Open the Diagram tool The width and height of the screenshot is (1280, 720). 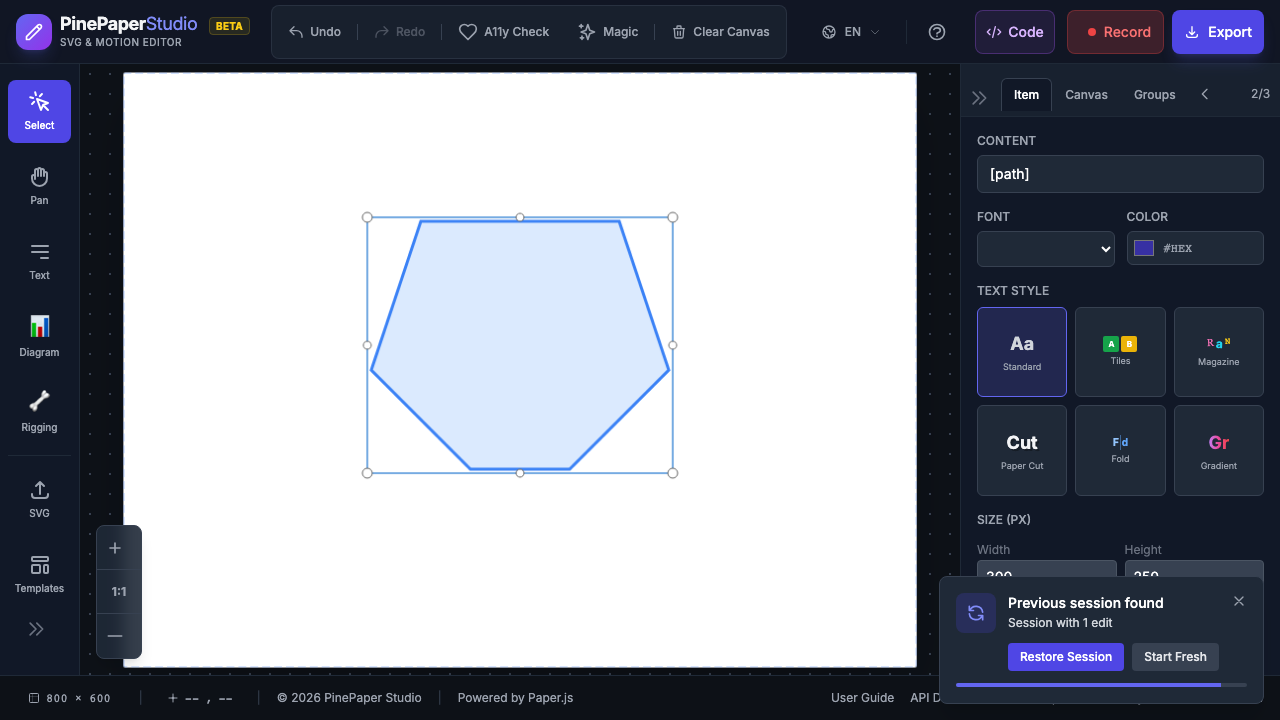pos(39,336)
